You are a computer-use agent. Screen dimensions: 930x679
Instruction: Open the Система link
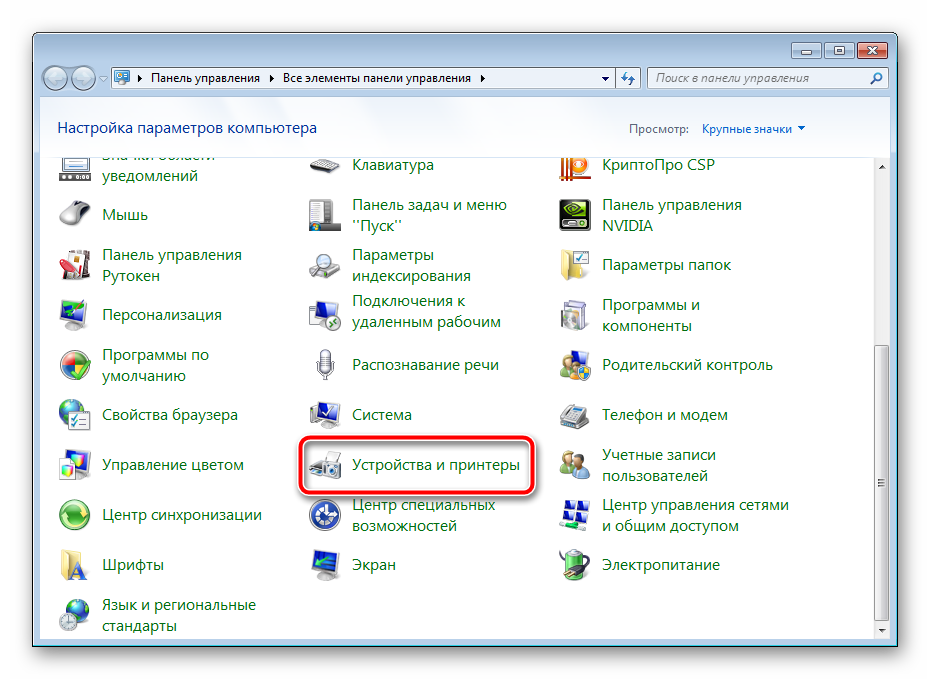pos(381,415)
